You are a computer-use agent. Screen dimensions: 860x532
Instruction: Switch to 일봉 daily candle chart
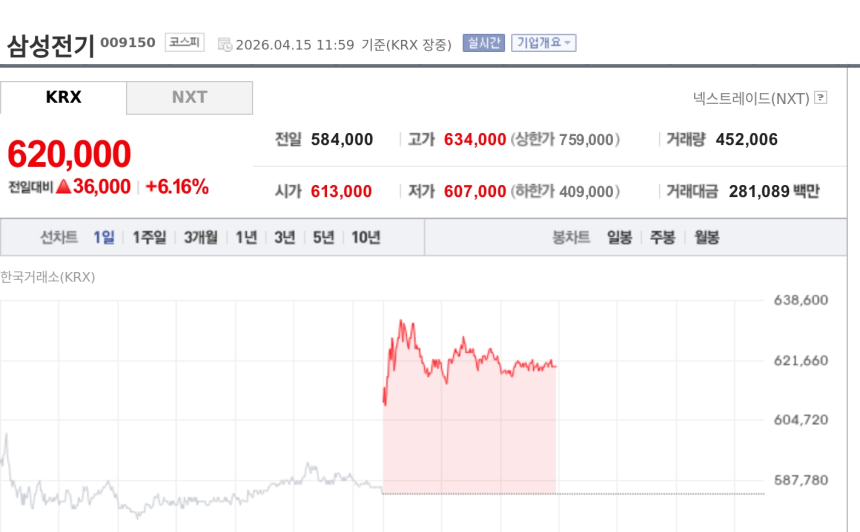[619, 237]
